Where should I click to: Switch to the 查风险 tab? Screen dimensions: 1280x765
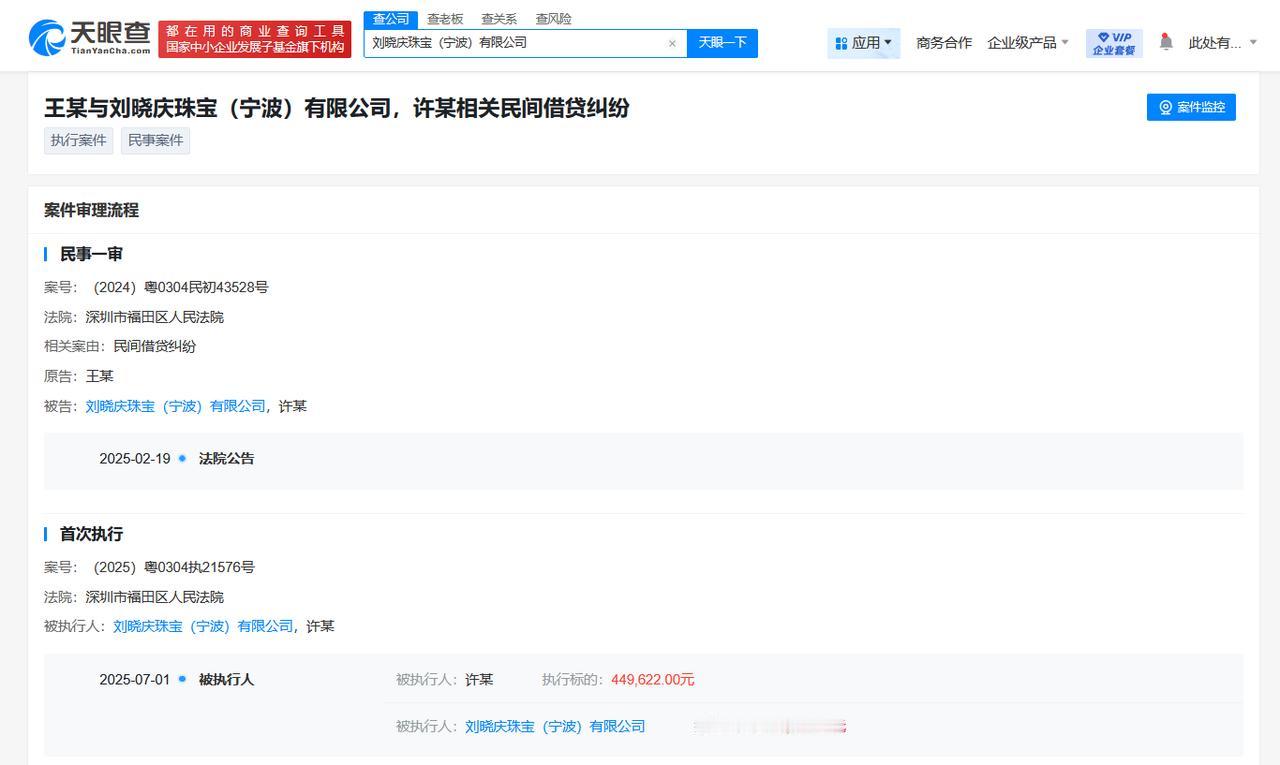(553, 19)
